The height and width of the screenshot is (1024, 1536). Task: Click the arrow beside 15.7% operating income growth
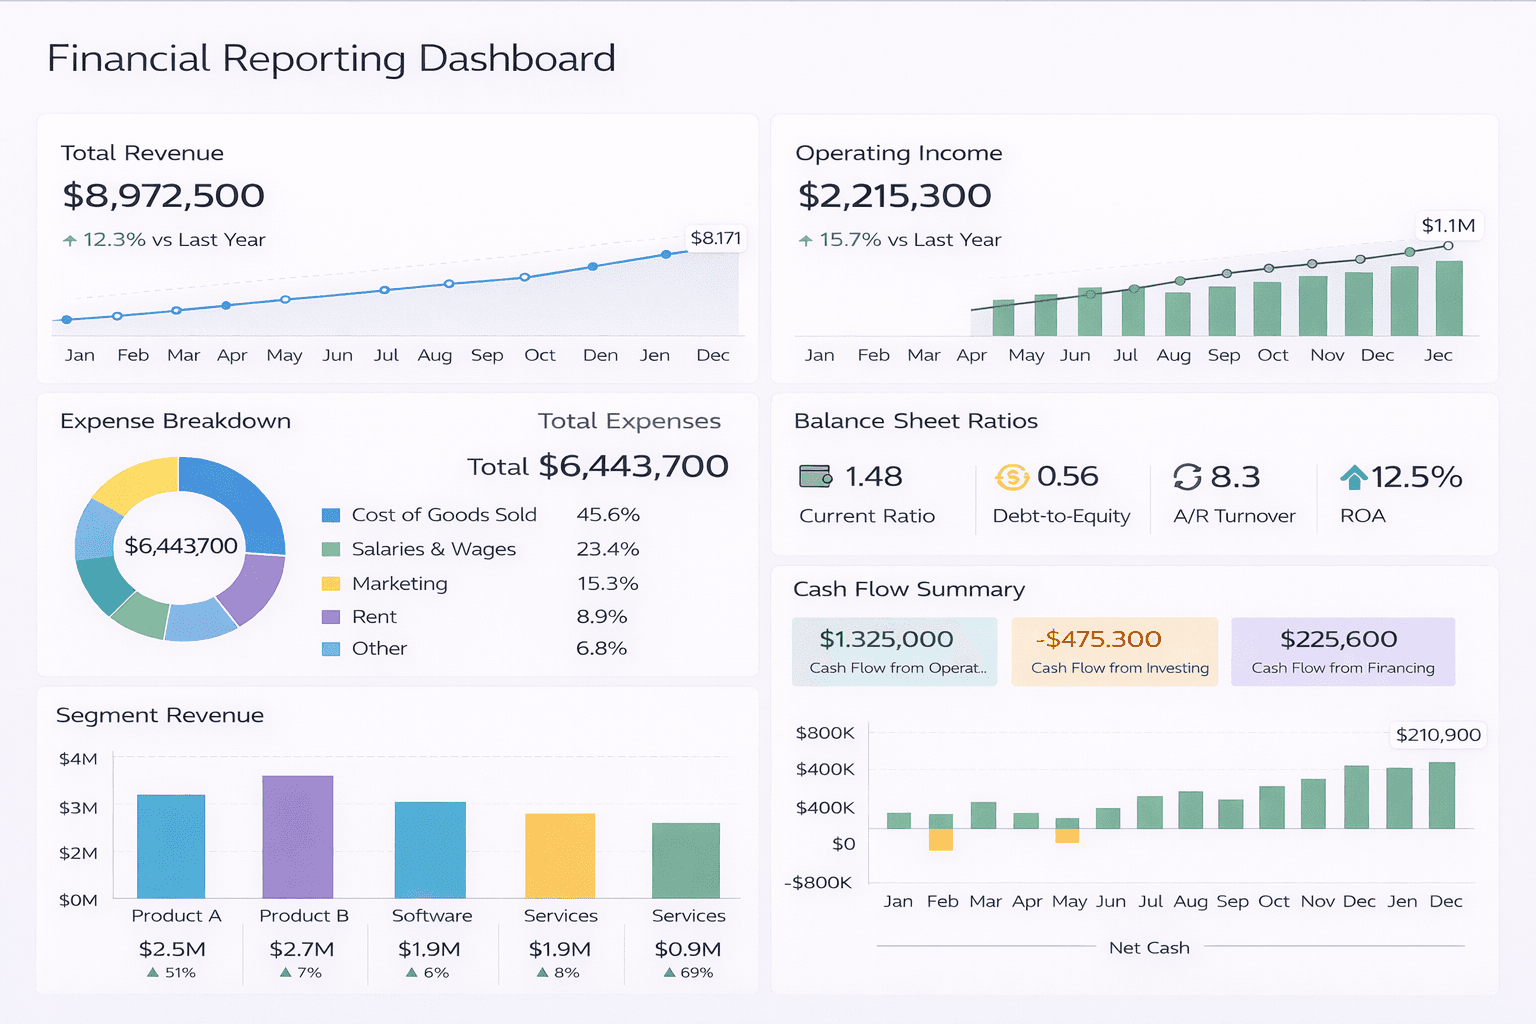[805, 240]
